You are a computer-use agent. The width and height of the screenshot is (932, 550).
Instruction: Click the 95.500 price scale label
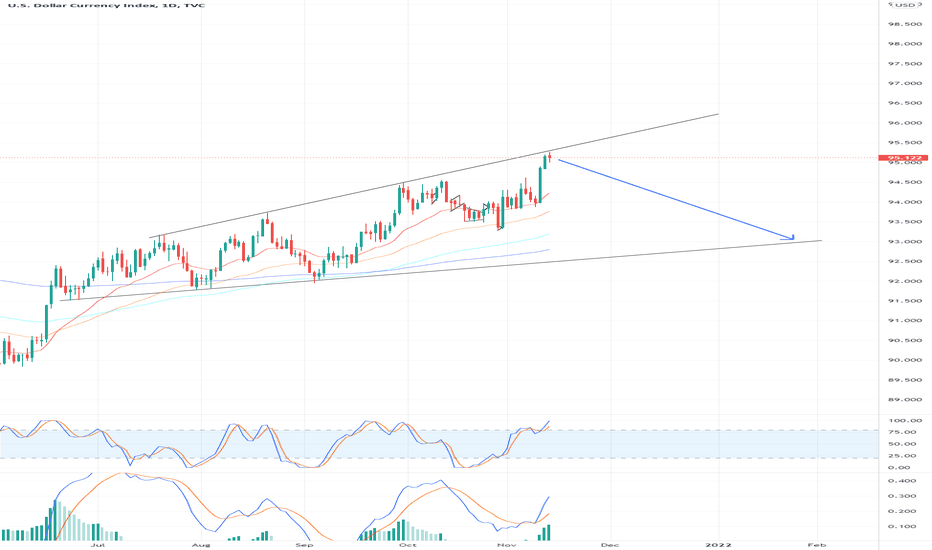(905, 143)
